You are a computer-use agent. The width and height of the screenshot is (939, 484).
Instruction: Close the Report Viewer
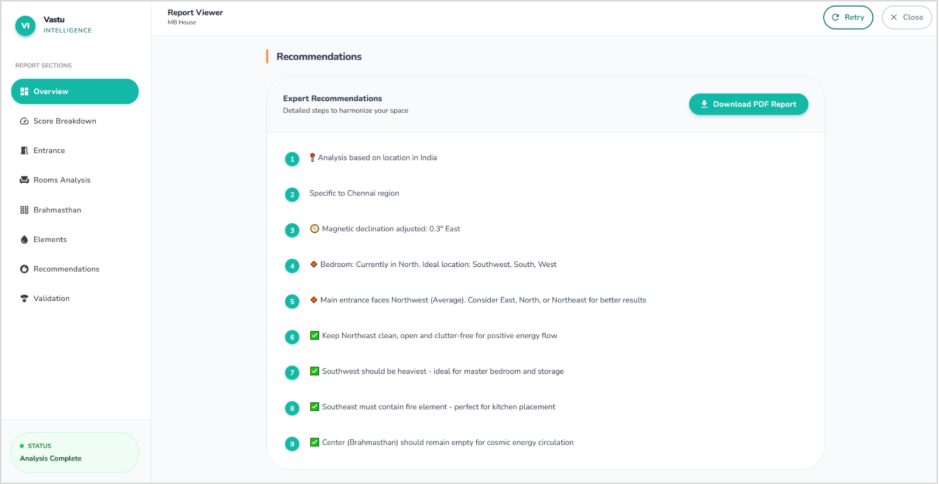[x=906, y=17]
